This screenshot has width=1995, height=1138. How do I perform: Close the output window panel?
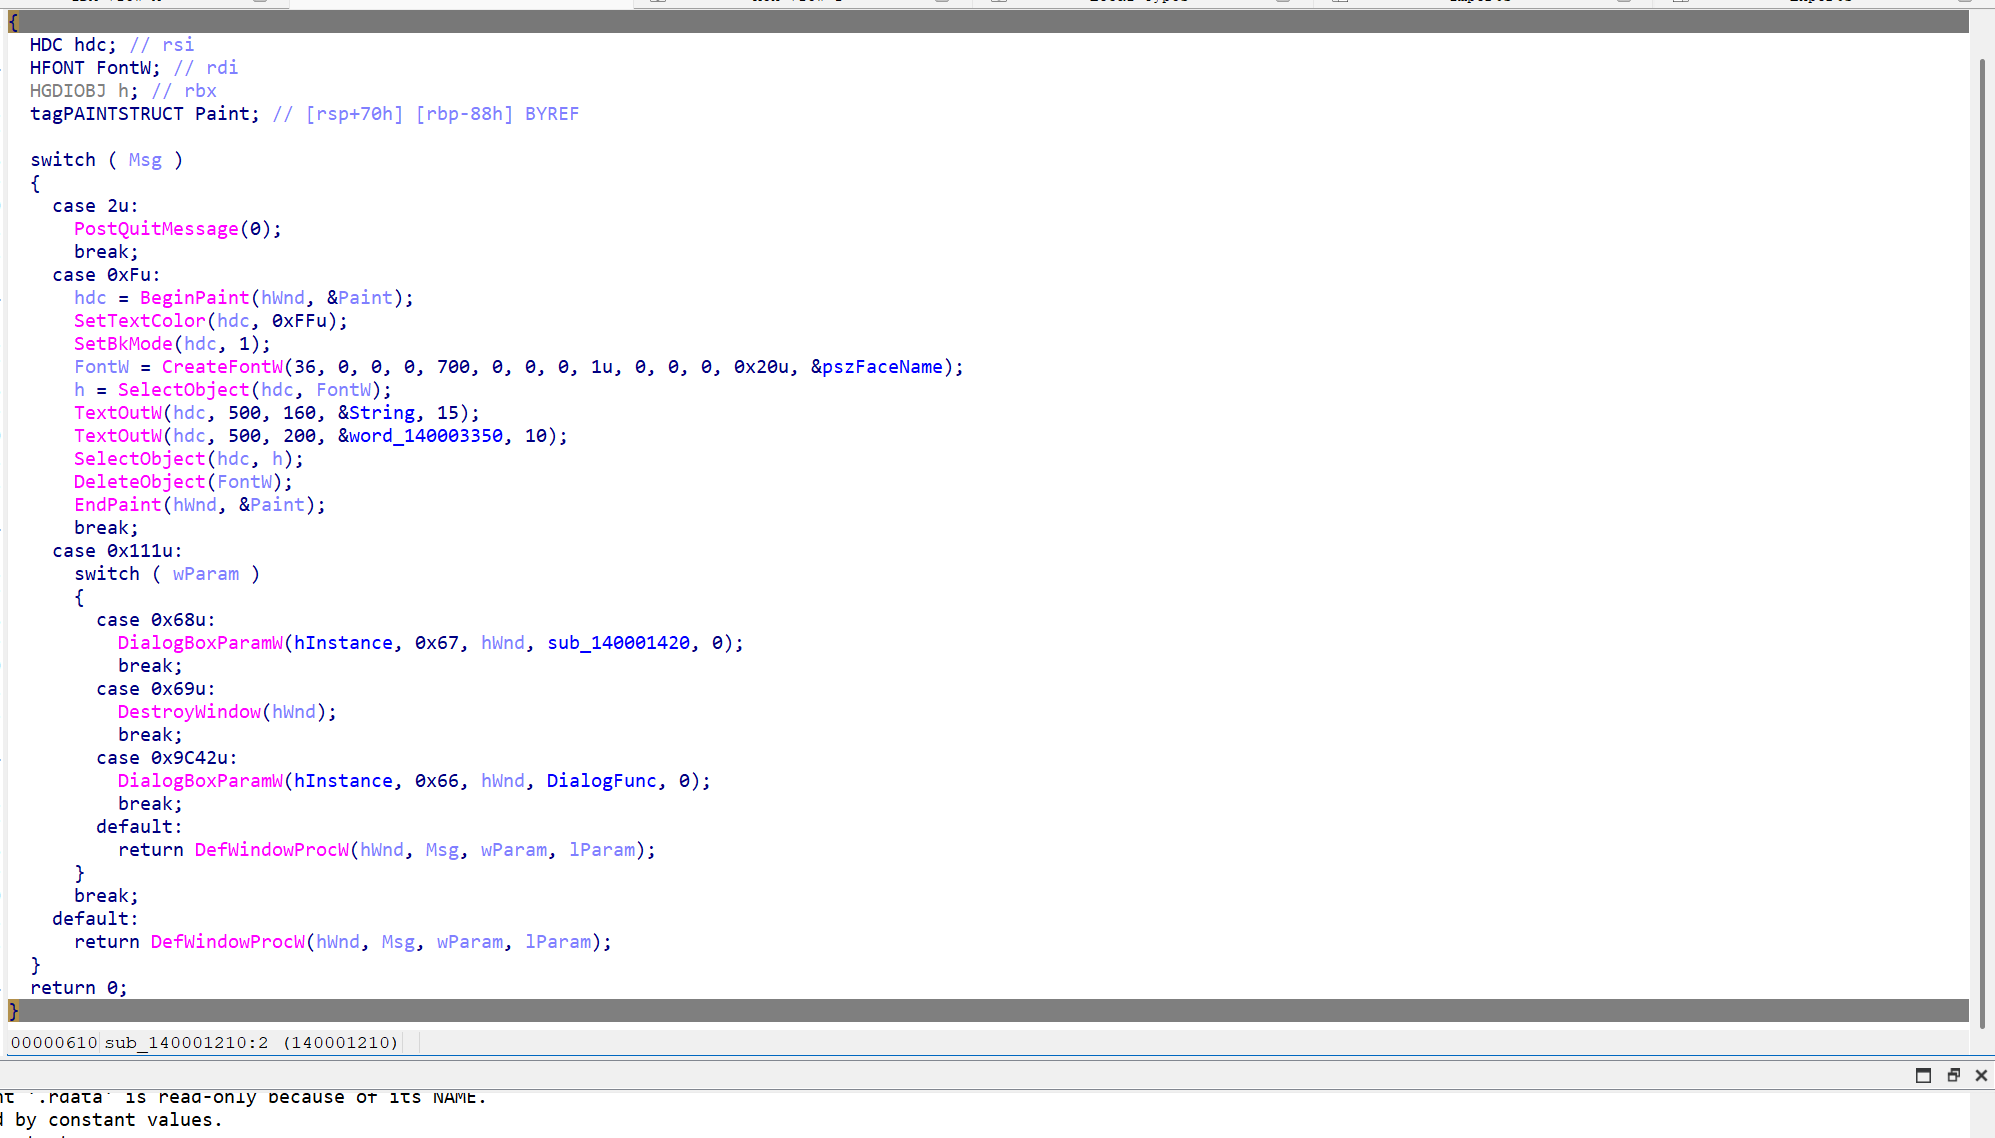[1981, 1076]
